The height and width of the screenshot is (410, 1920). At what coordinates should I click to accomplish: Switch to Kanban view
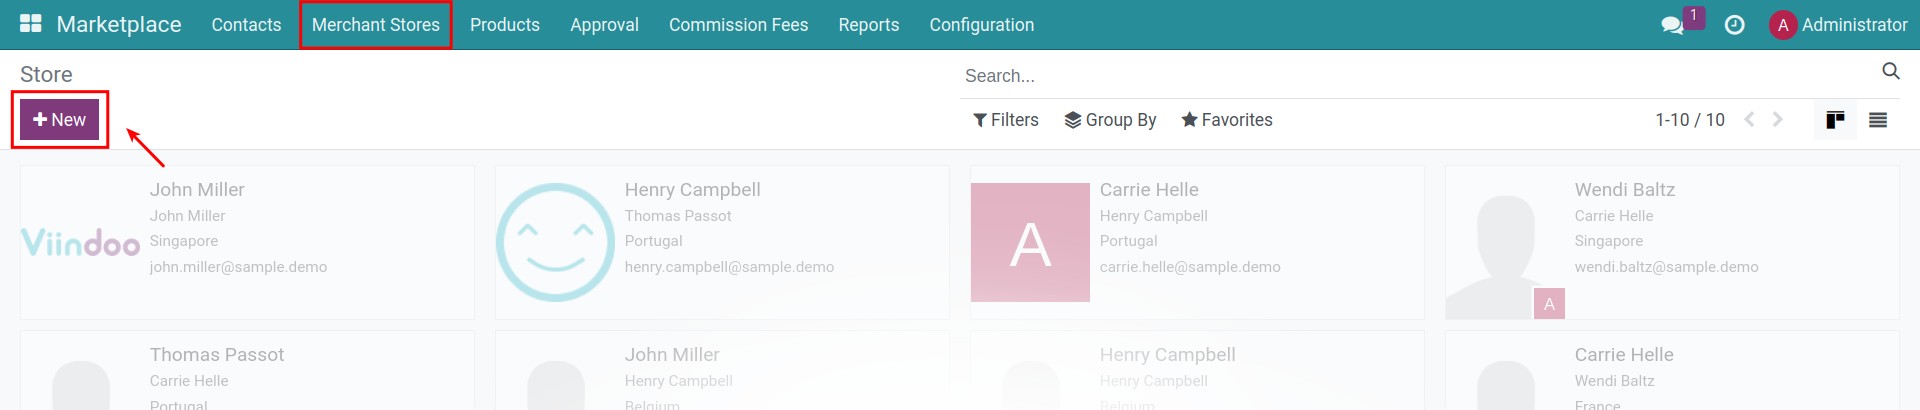click(1835, 120)
